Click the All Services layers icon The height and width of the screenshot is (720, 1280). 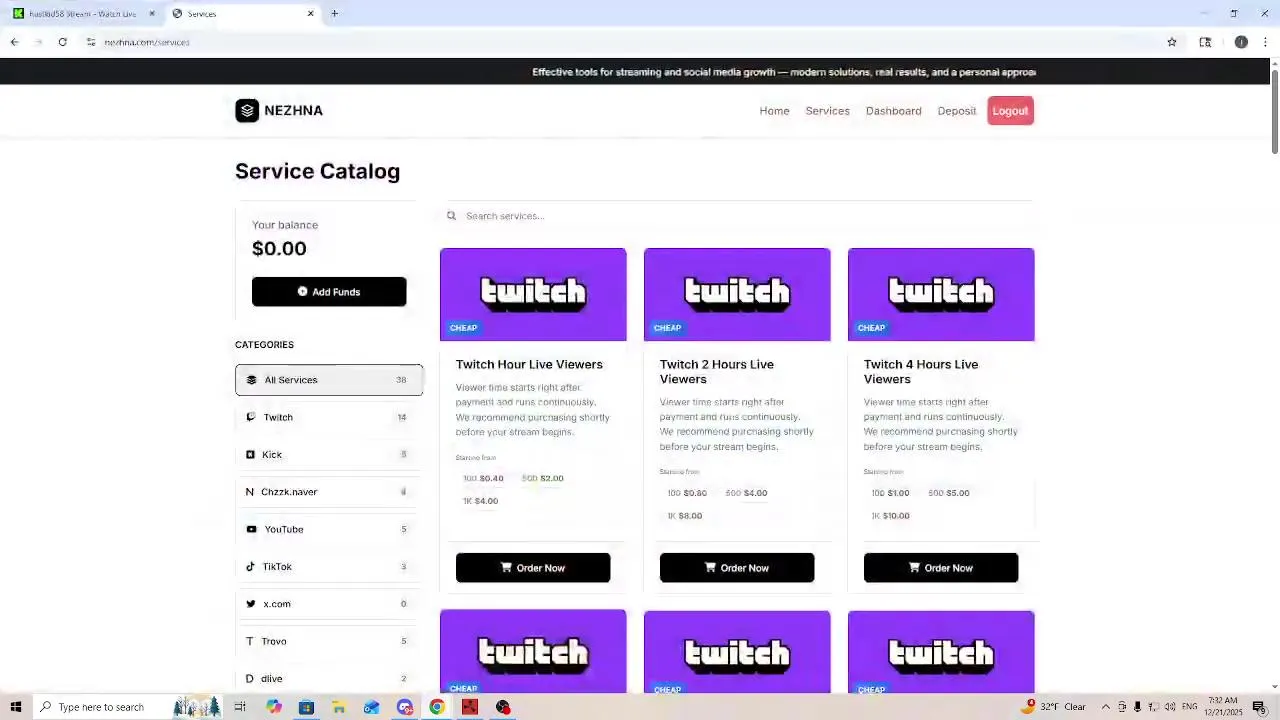coord(251,380)
